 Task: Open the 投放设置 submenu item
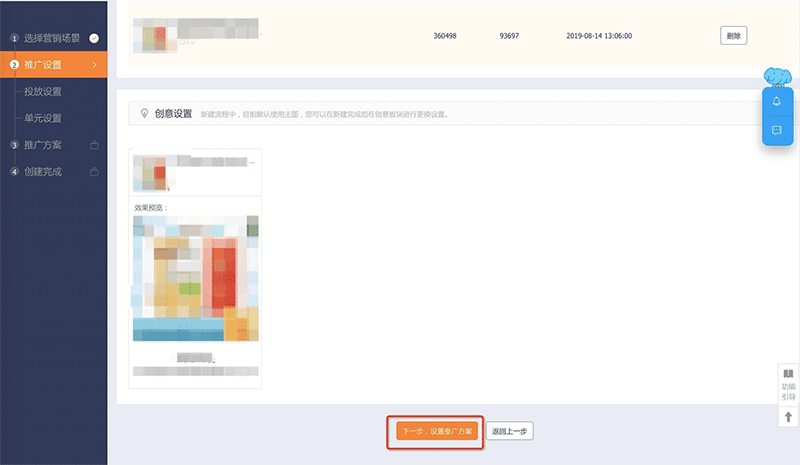coord(43,92)
